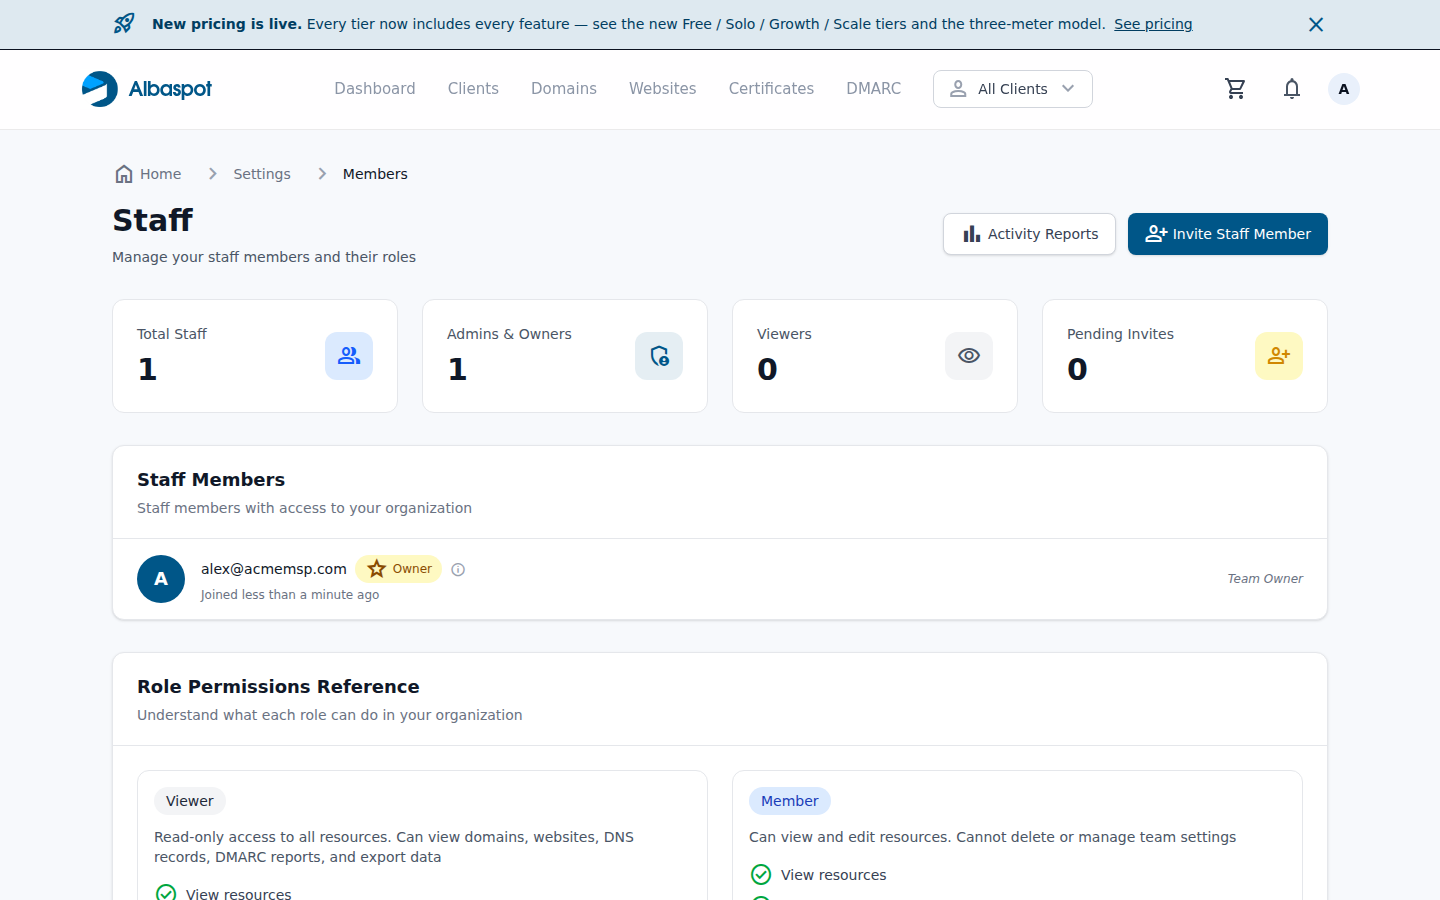The image size is (1440, 900).
Task: Click the Owner role badge
Action: pos(399,569)
